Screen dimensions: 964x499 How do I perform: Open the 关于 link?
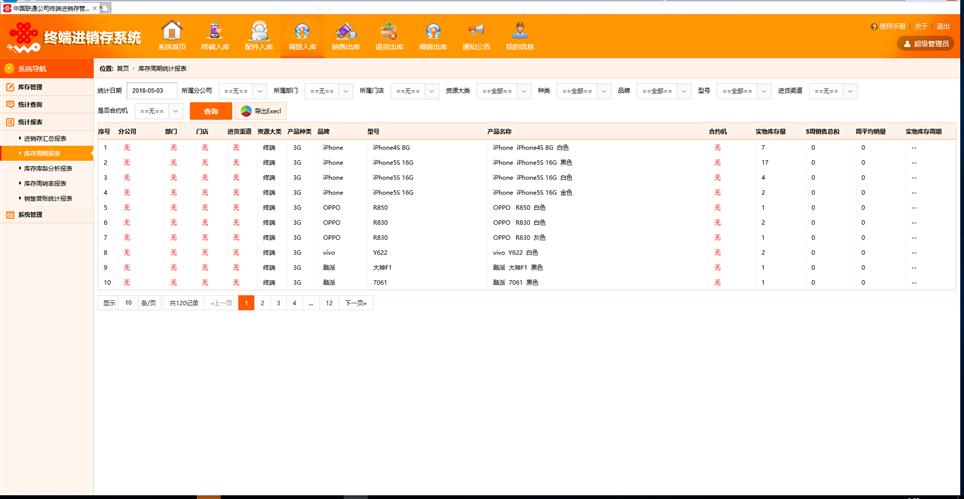pyautogui.click(x=920, y=26)
